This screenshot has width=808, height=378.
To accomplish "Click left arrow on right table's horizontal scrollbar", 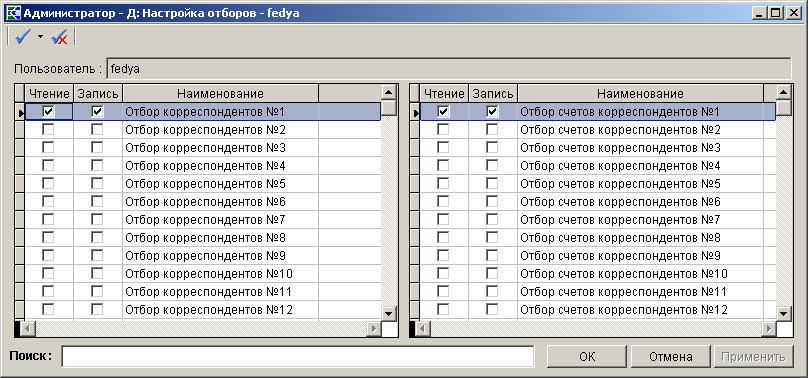I will (423, 329).
